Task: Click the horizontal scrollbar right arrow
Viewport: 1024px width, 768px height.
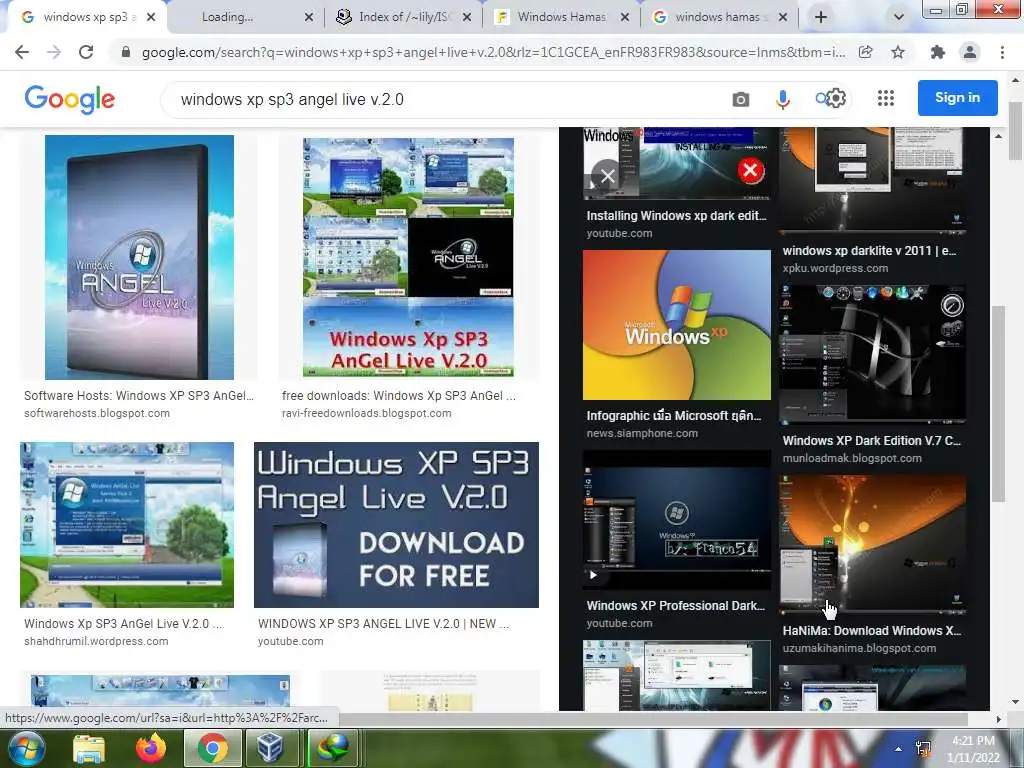Action: pos(998,719)
